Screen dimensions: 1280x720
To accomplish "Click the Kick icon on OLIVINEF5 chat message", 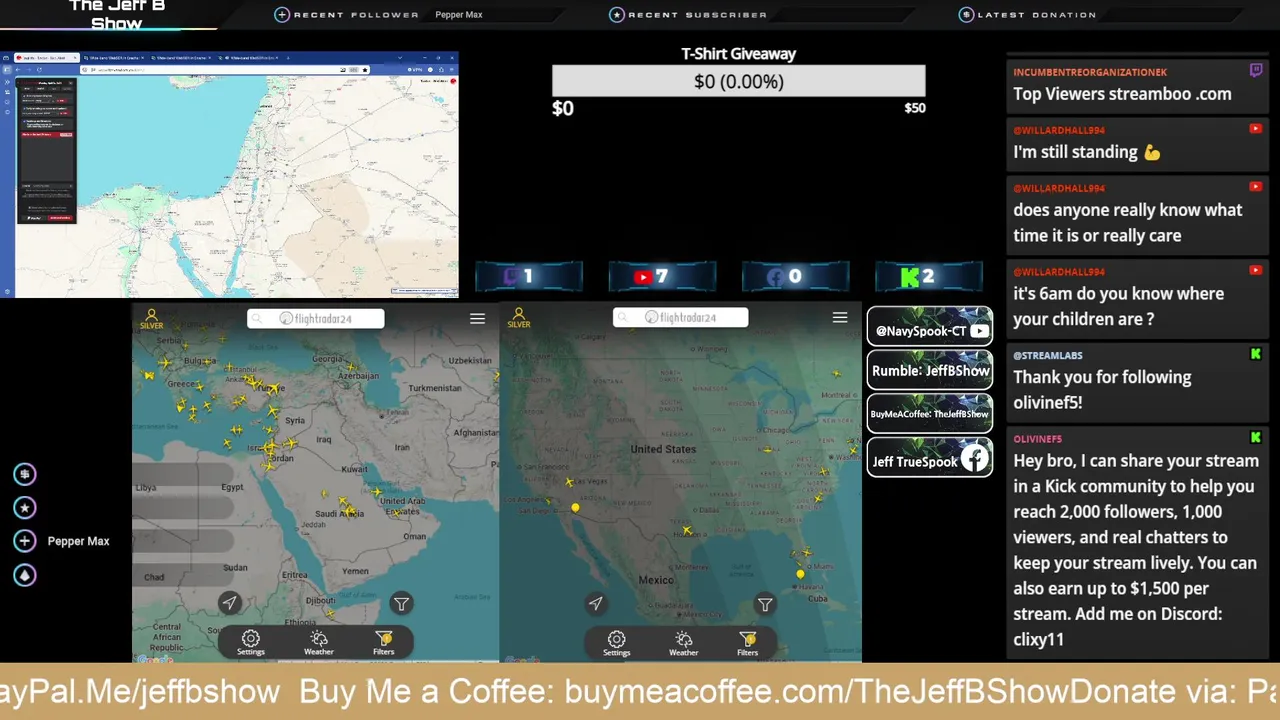I will tap(1255, 437).
